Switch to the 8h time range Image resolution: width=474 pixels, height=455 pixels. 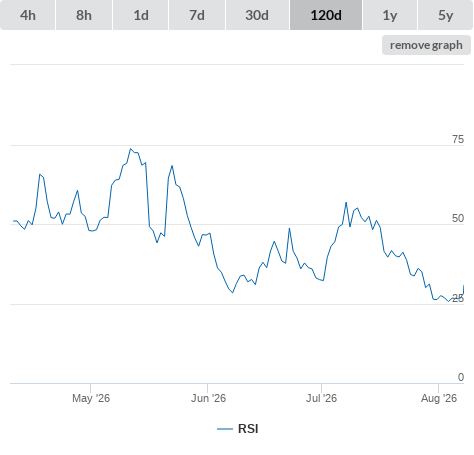pos(84,15)
